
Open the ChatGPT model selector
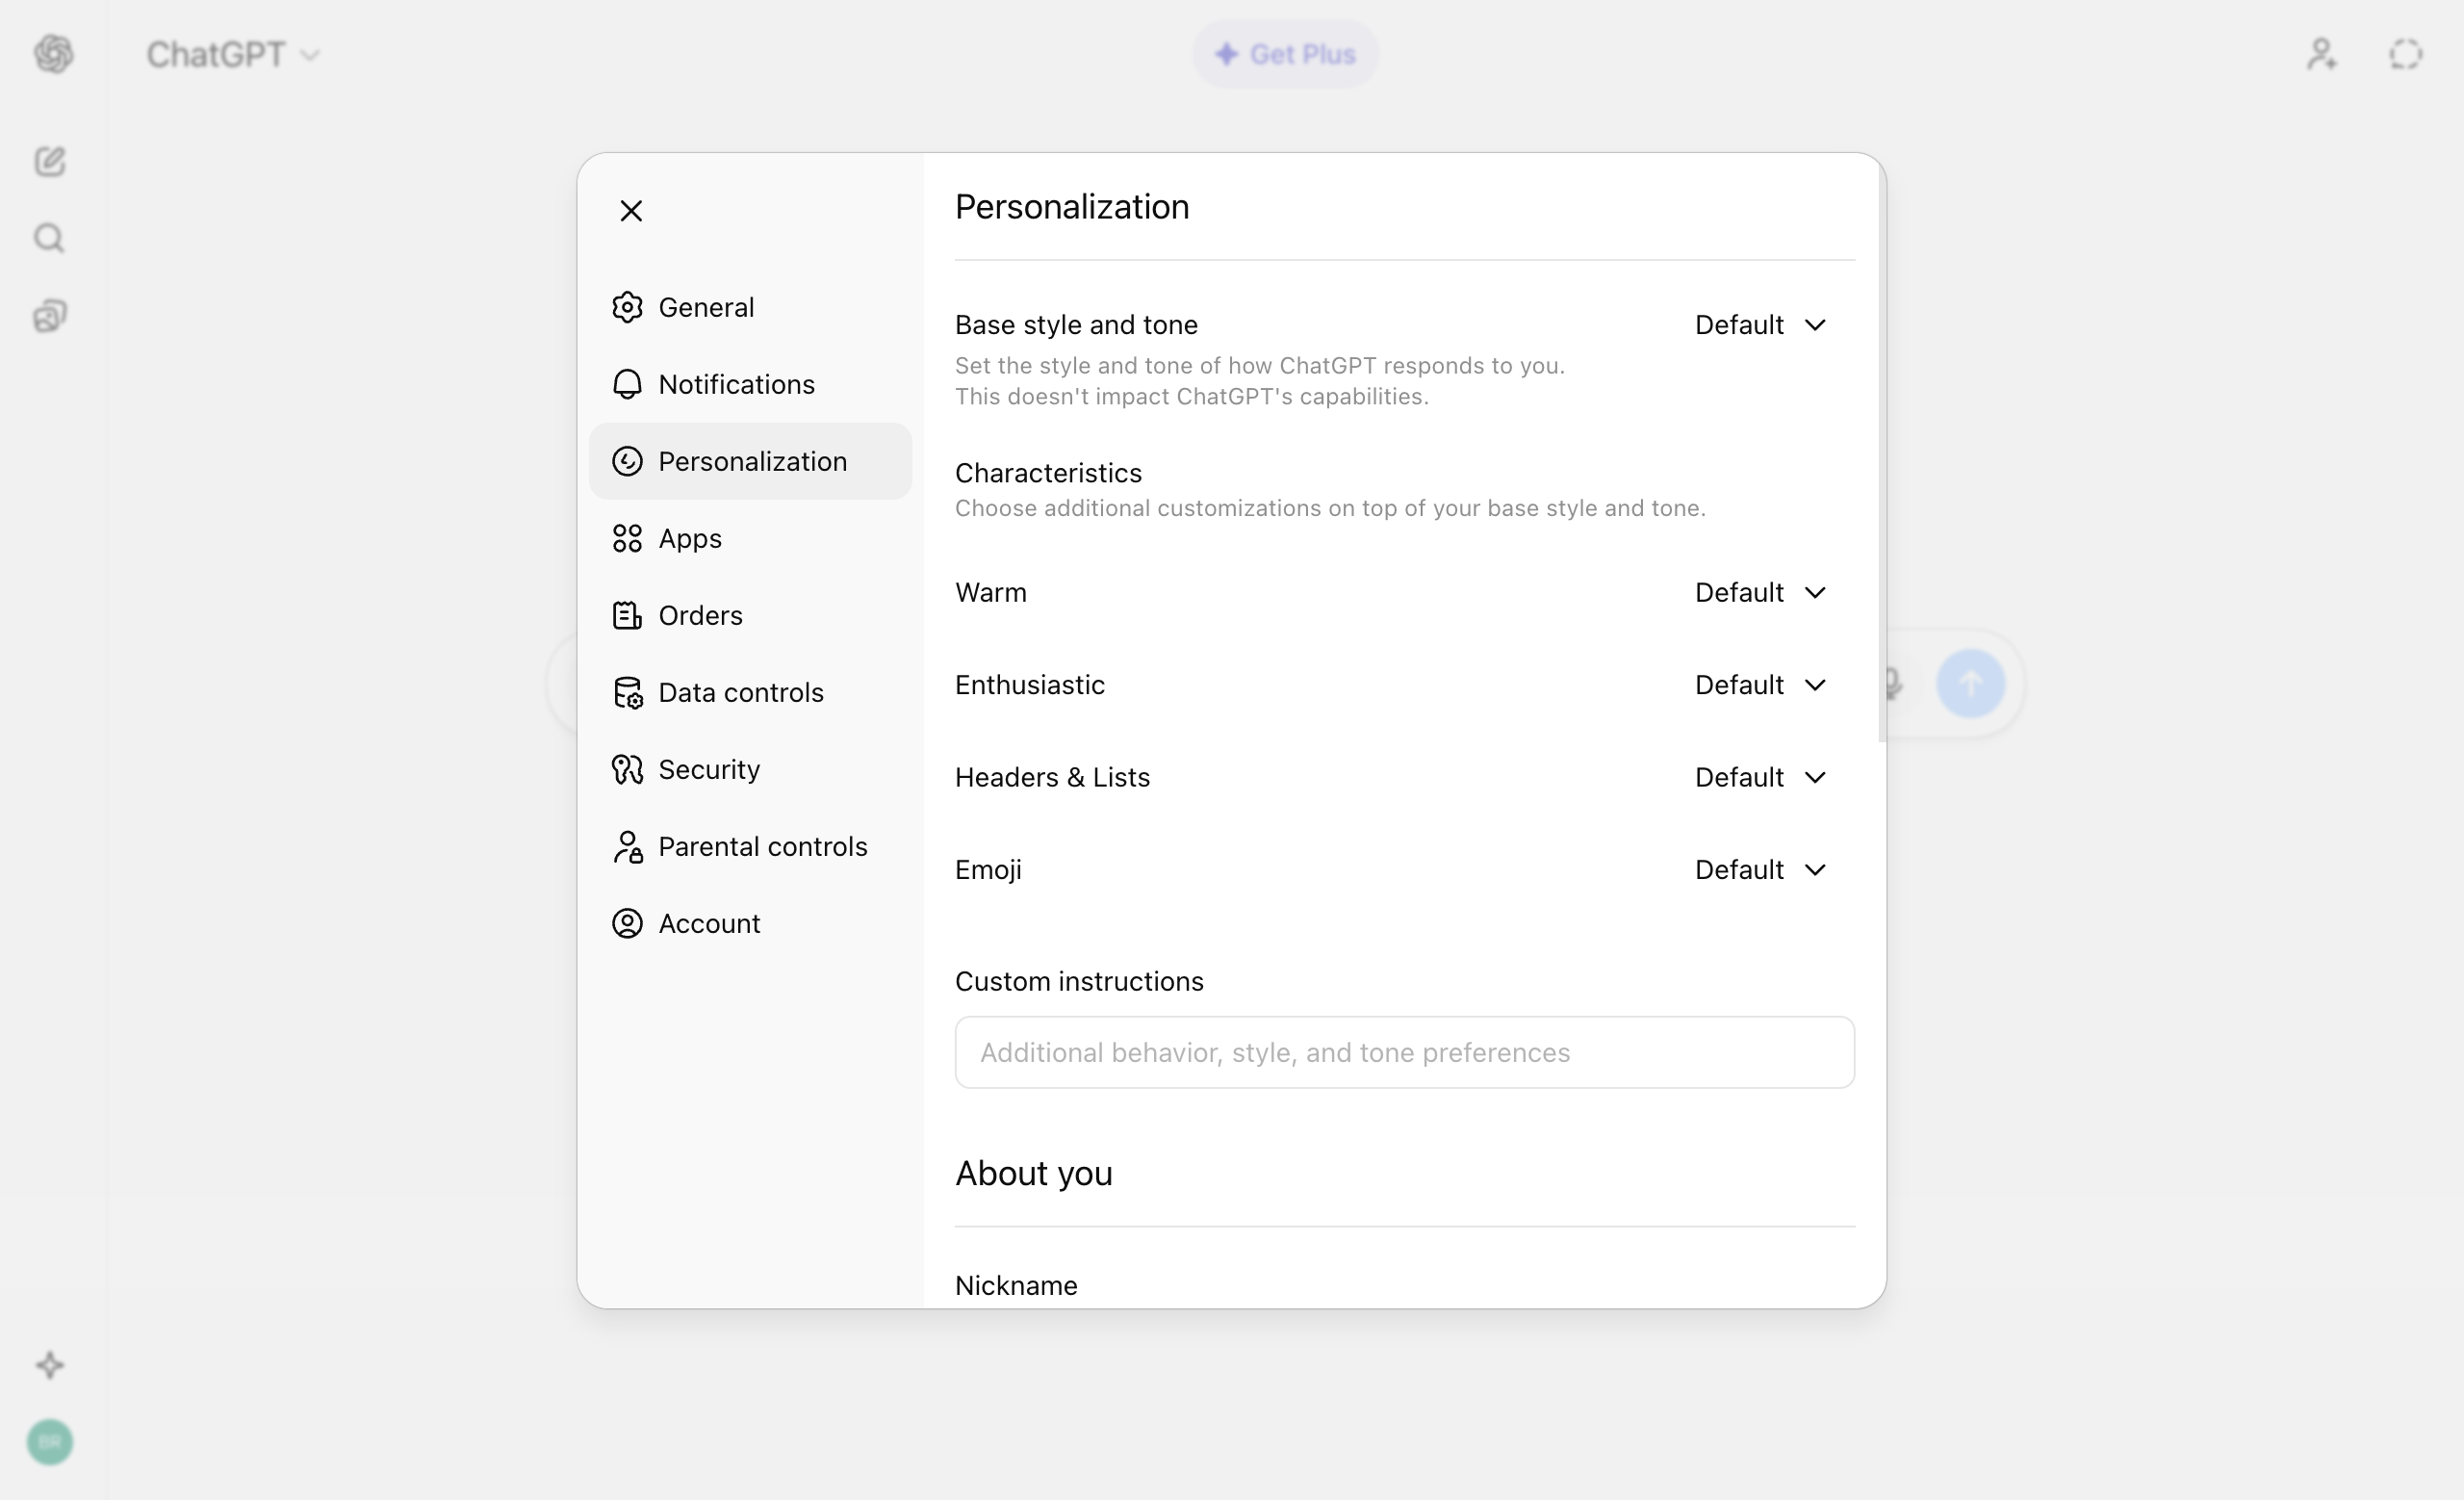click(232, 54)
